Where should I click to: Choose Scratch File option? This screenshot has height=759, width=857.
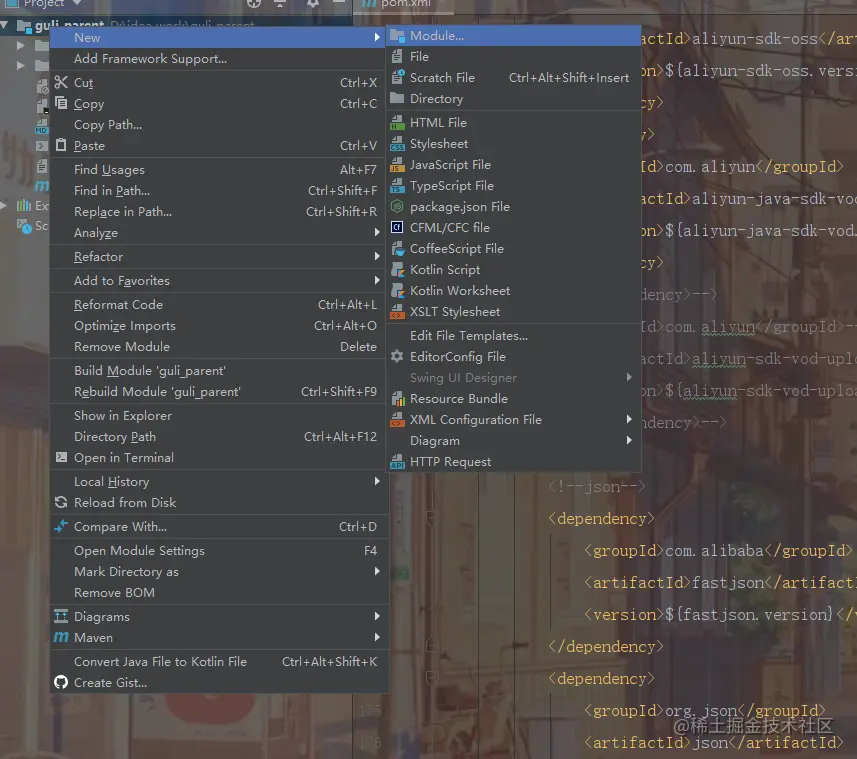[513, 78]
